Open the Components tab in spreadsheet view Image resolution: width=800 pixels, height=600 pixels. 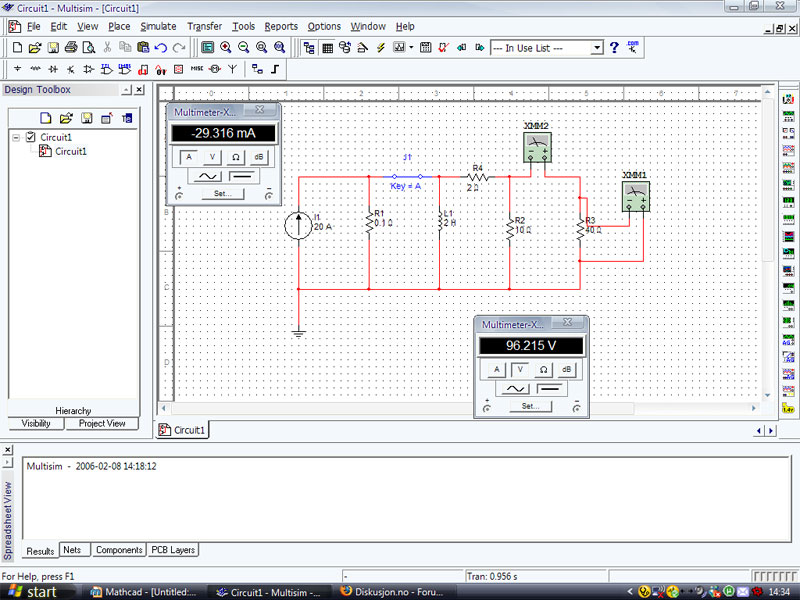click(119, 550)
